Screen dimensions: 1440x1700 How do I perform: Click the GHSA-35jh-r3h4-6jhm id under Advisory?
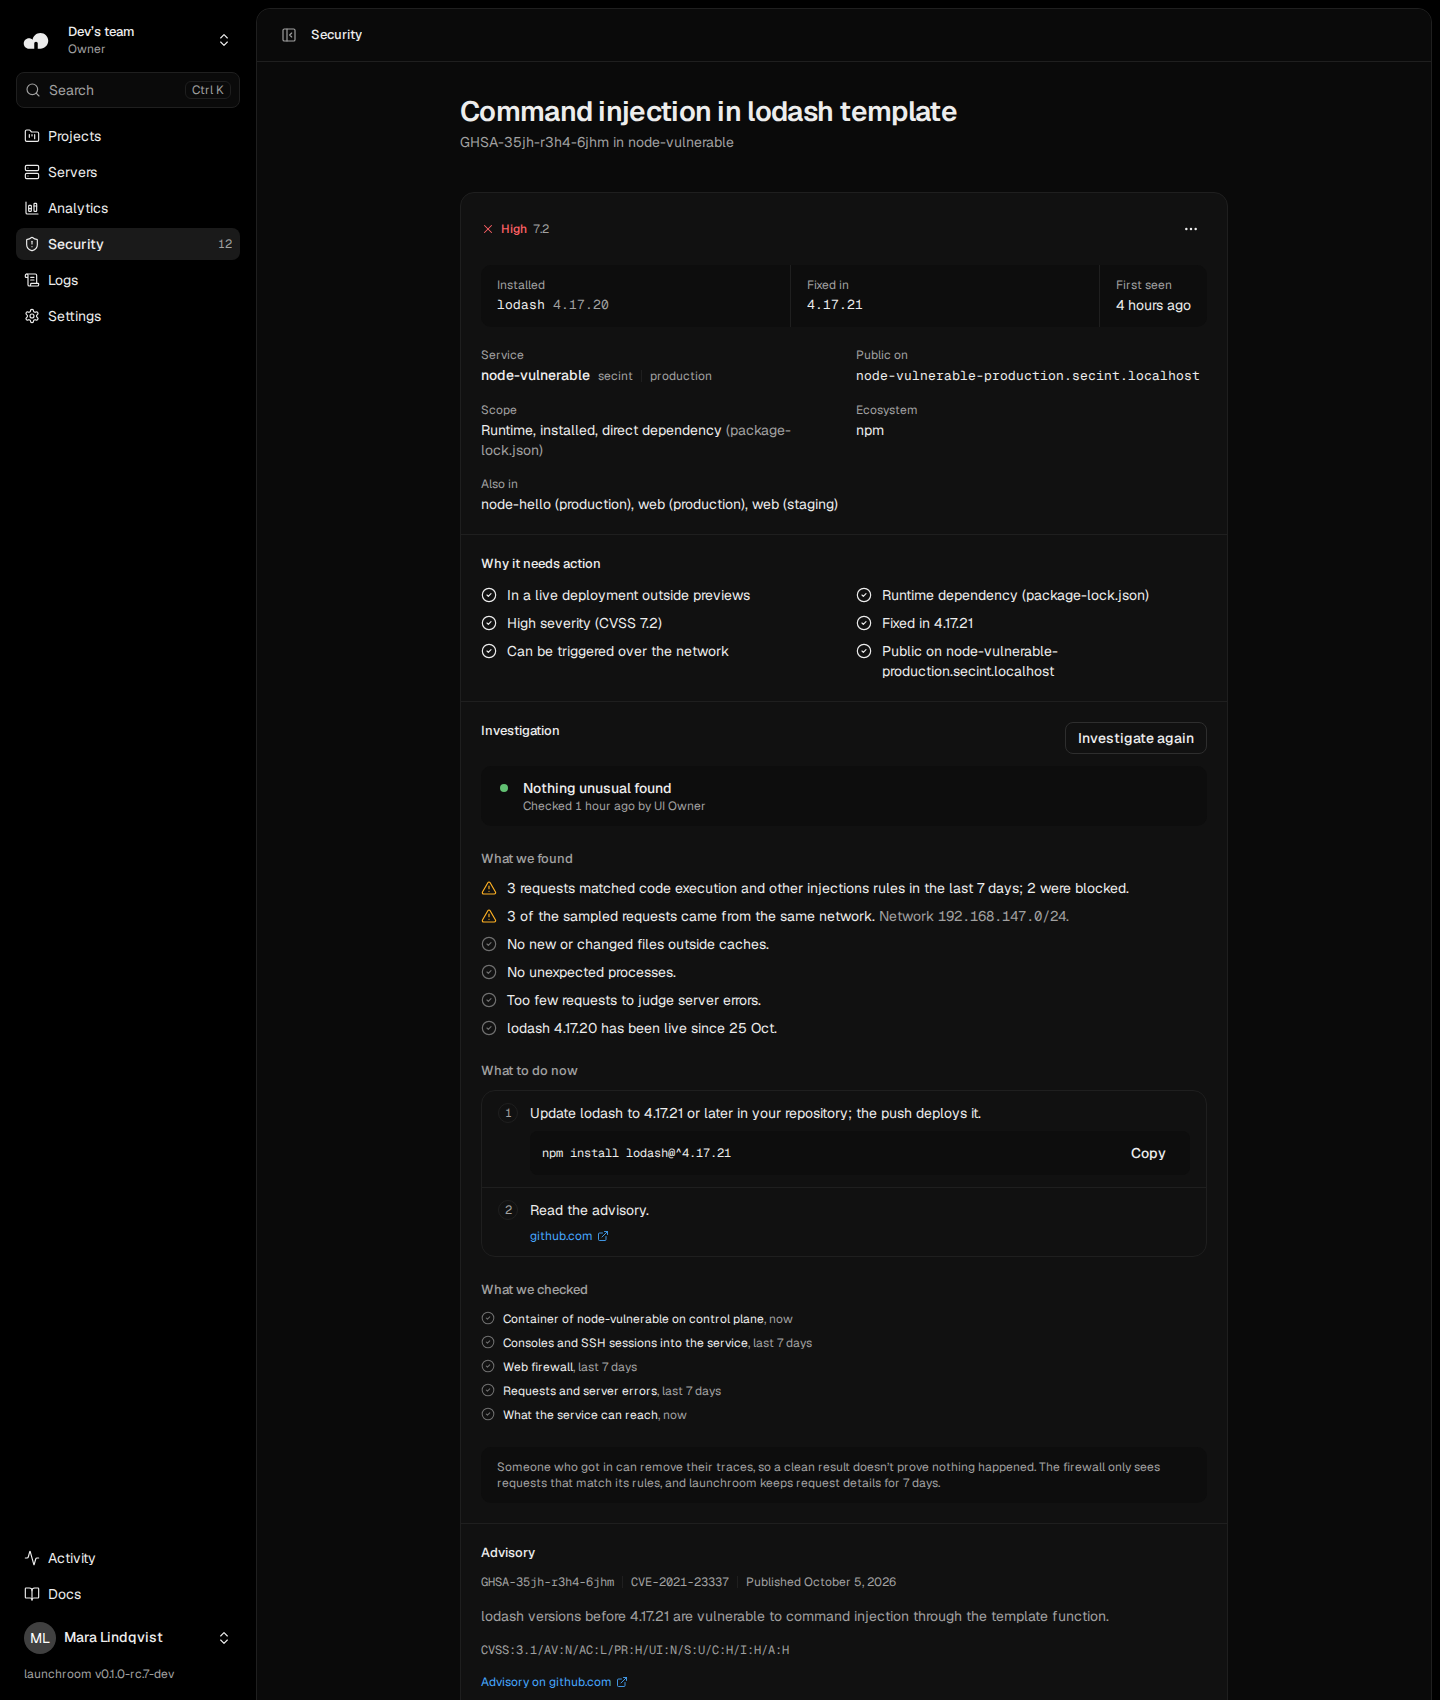click(548, 1582)
